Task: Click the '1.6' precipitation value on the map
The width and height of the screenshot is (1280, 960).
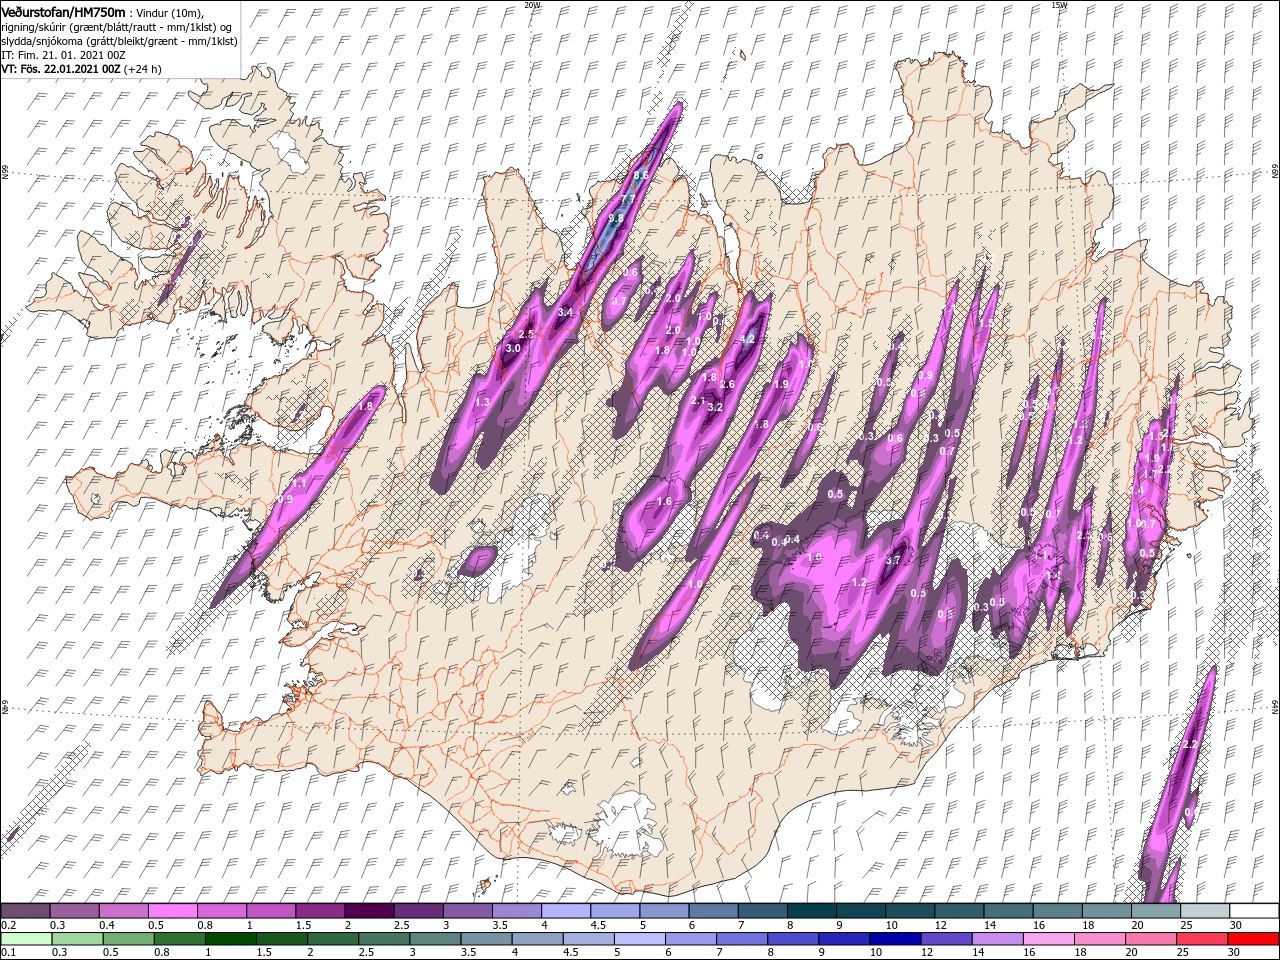Action: click(664, 501)
